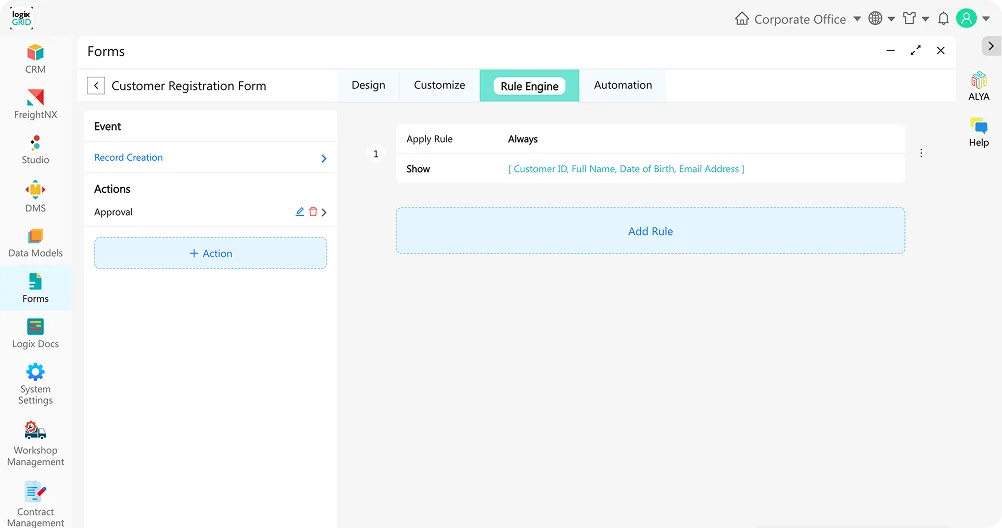This screenshot has height=528, width=1002.
Task: Select the Rule Engine tab
Action: 529,86
